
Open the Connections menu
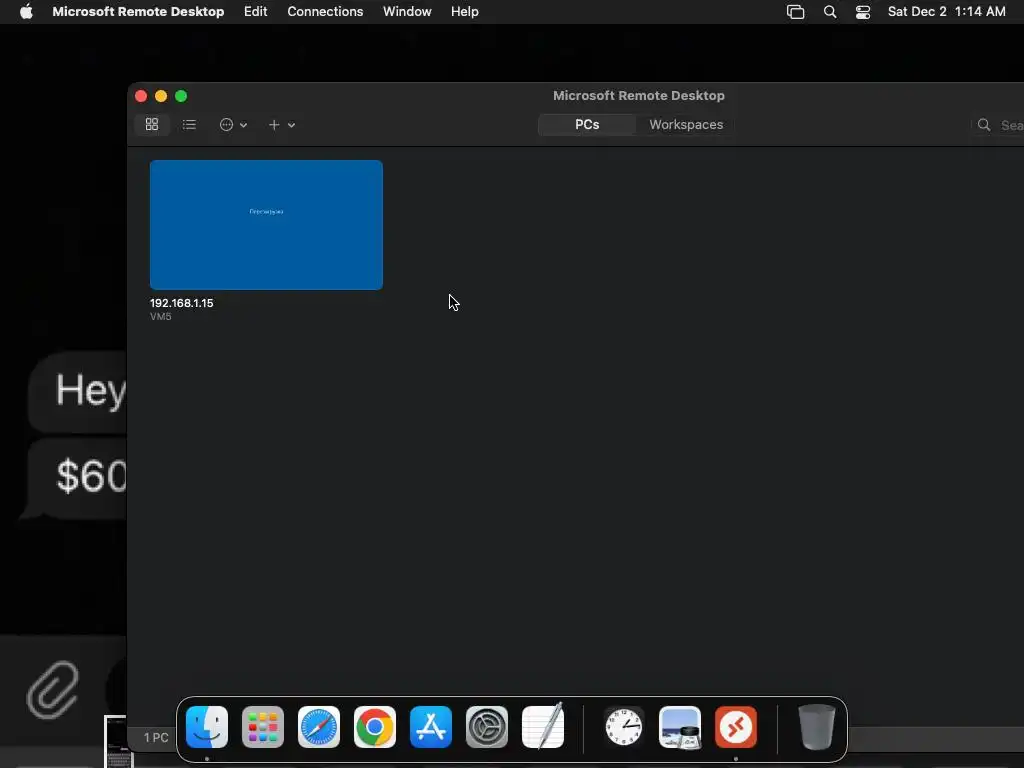[x=325, y=12]
